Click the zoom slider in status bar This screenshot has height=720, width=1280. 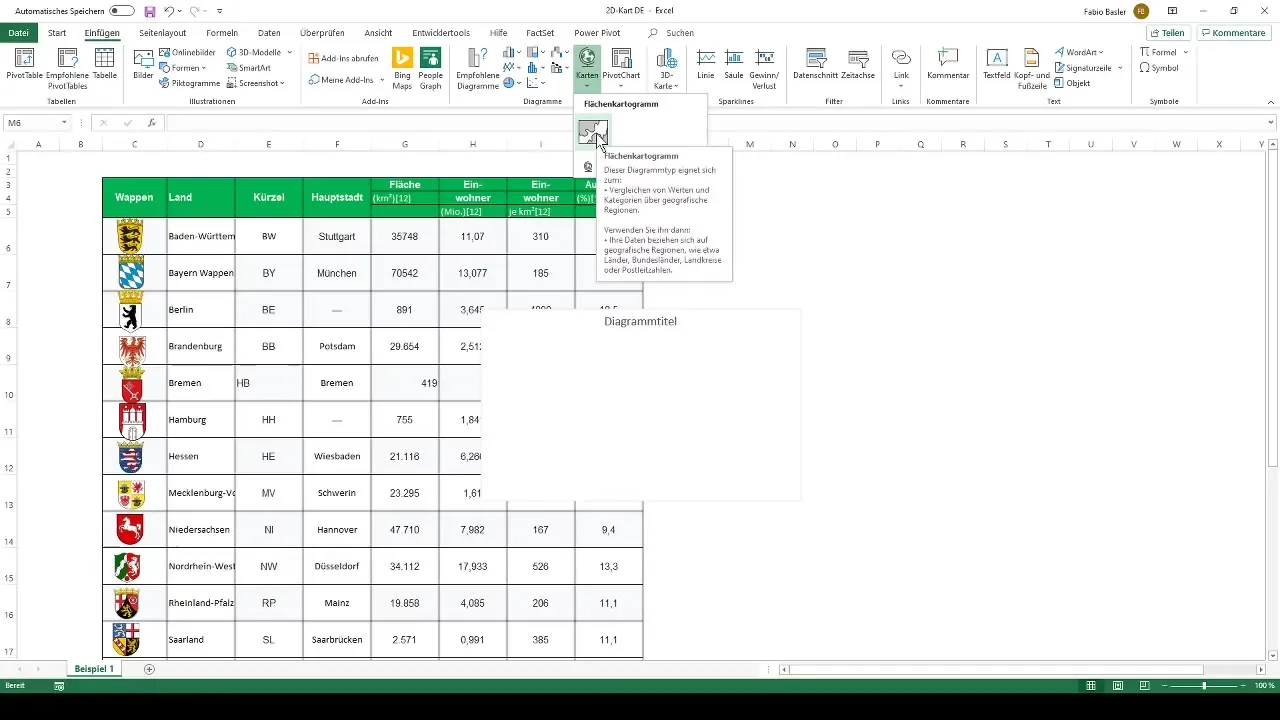1204,686
